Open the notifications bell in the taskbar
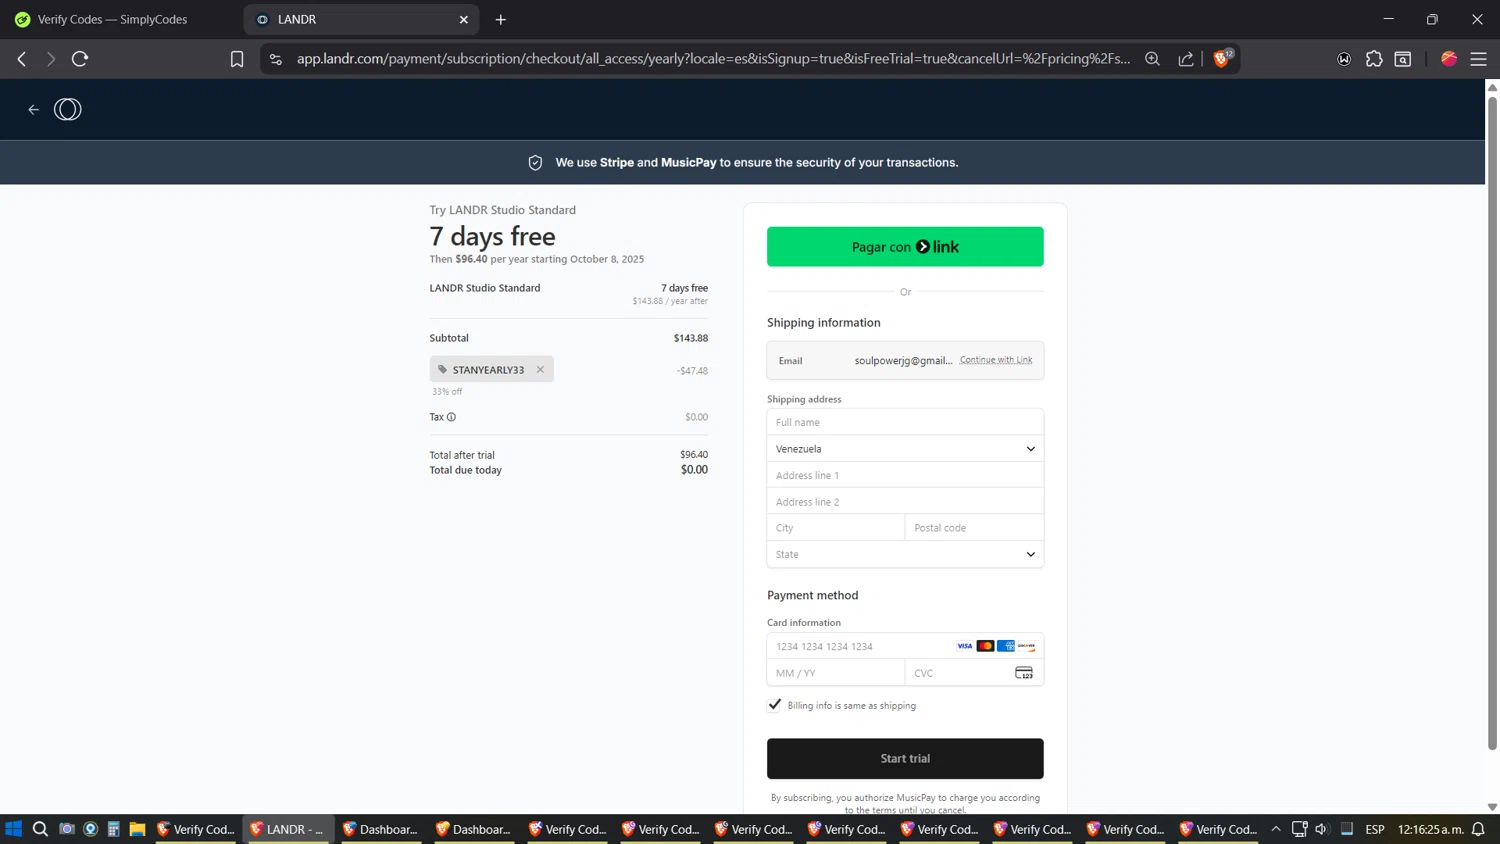 (x=1479, y=829)
